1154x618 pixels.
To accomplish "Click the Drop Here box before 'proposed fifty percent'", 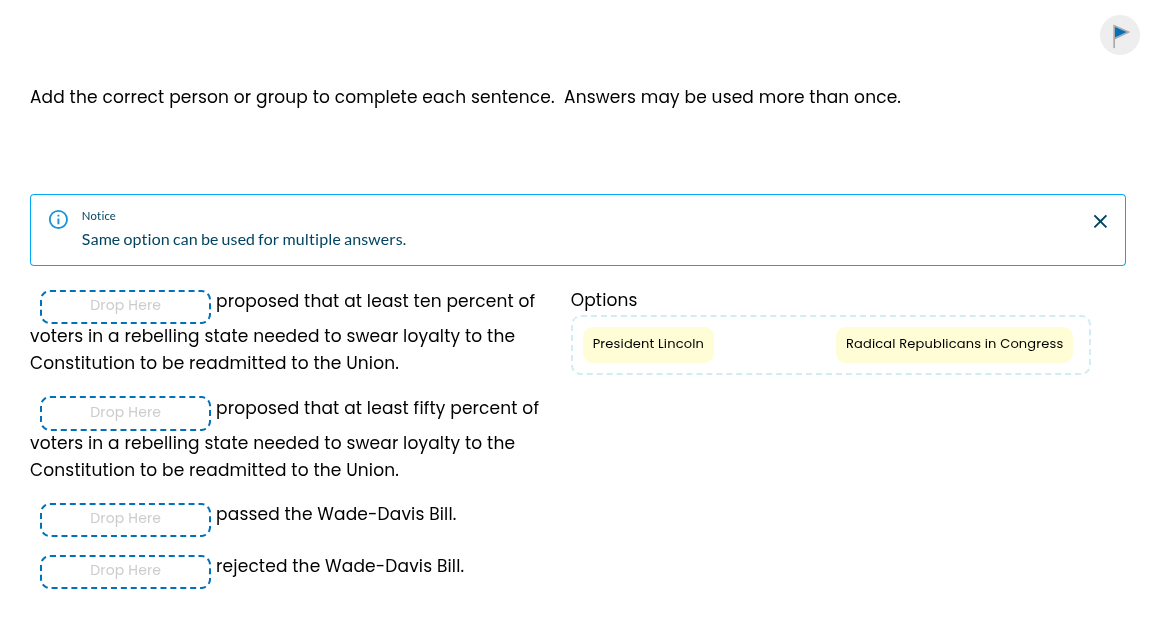I will click(x=125, y=412).
